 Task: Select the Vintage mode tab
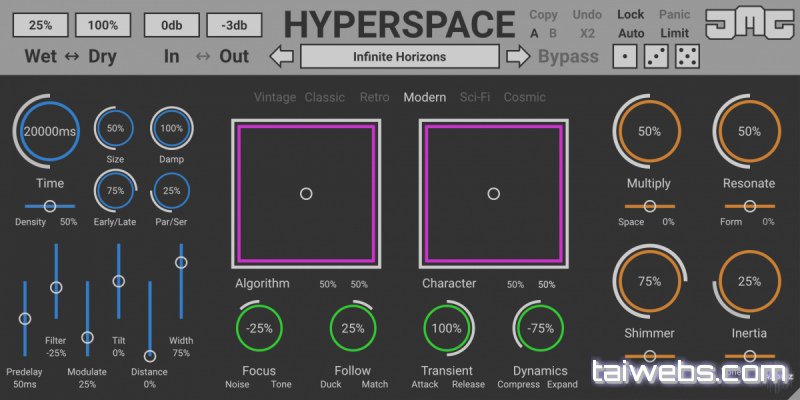click(275, 97)
